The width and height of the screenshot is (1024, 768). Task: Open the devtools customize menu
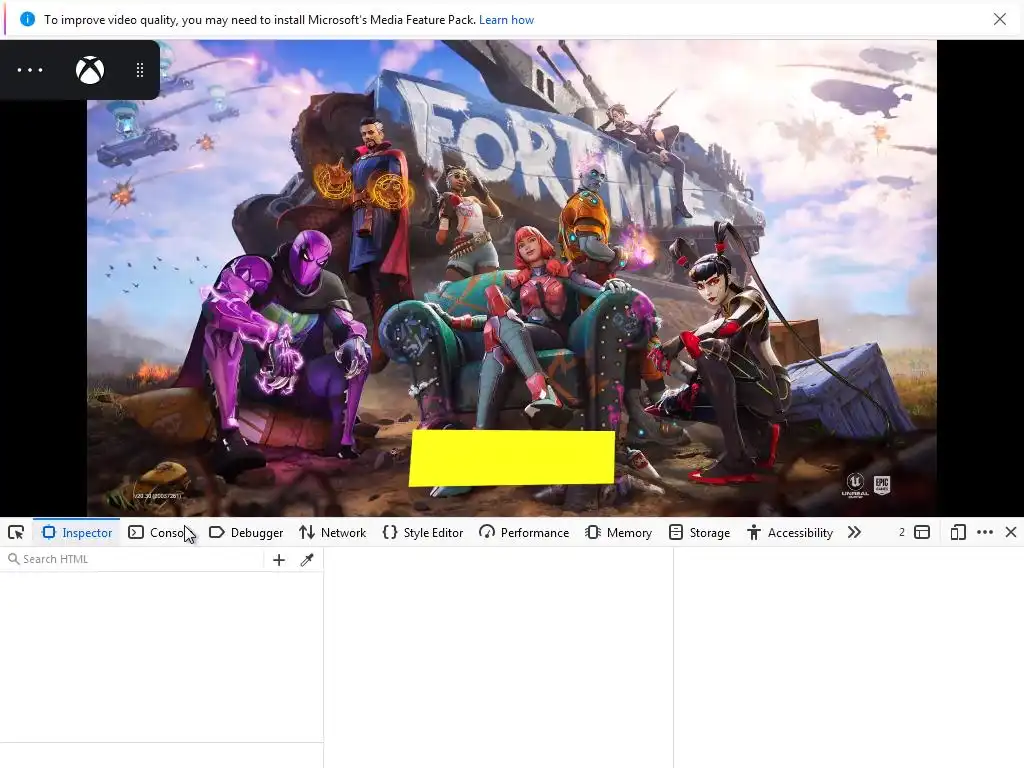pyautogui.click(x=985, y=532)
